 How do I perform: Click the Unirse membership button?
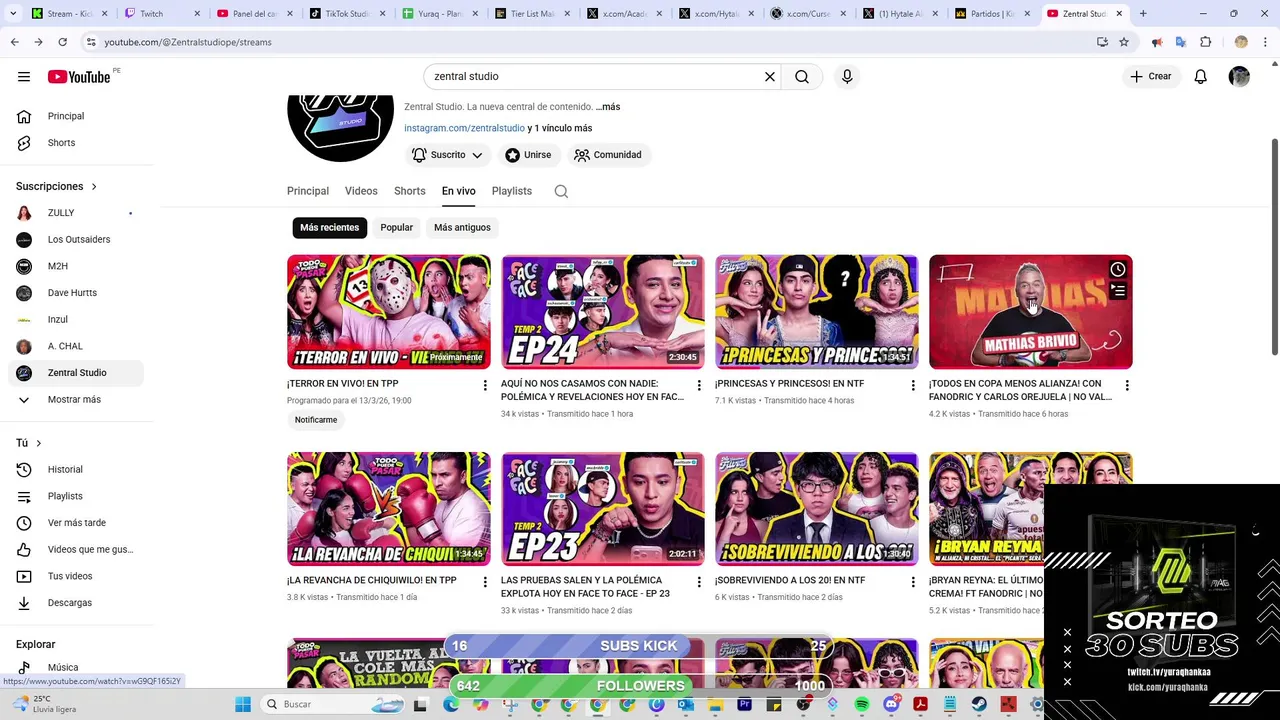528,155
